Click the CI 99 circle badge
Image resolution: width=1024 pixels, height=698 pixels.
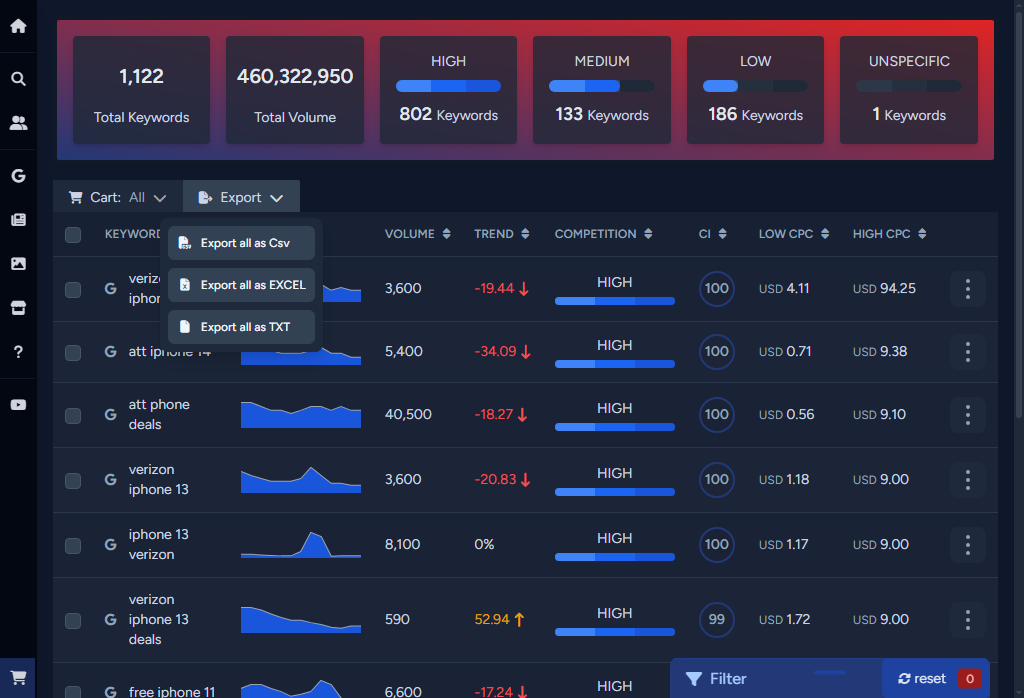716,620
